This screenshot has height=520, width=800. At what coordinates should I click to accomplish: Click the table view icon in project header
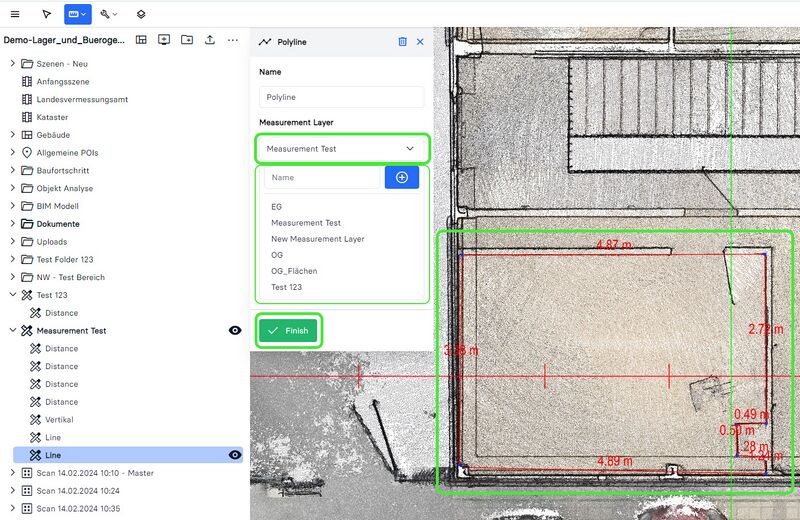(x=141, y=40)
